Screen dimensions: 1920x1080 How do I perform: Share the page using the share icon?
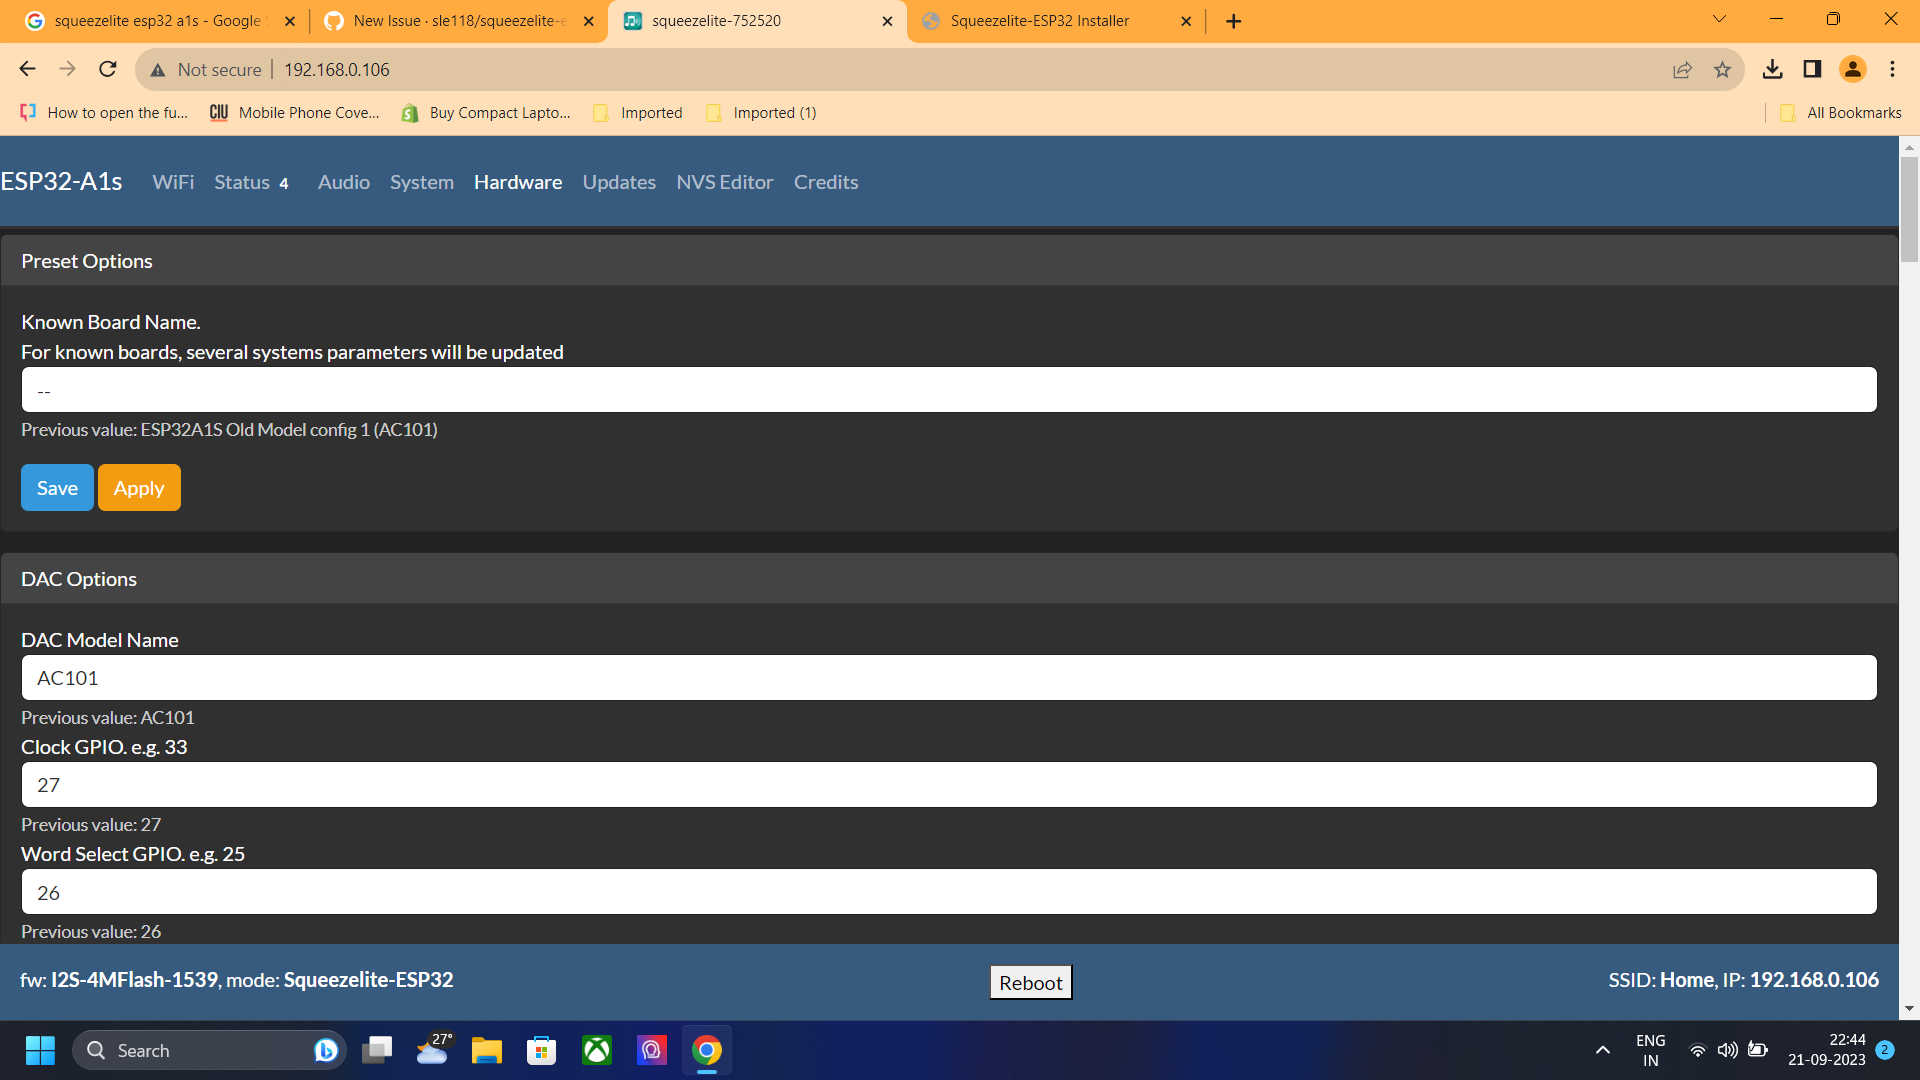1683,69
